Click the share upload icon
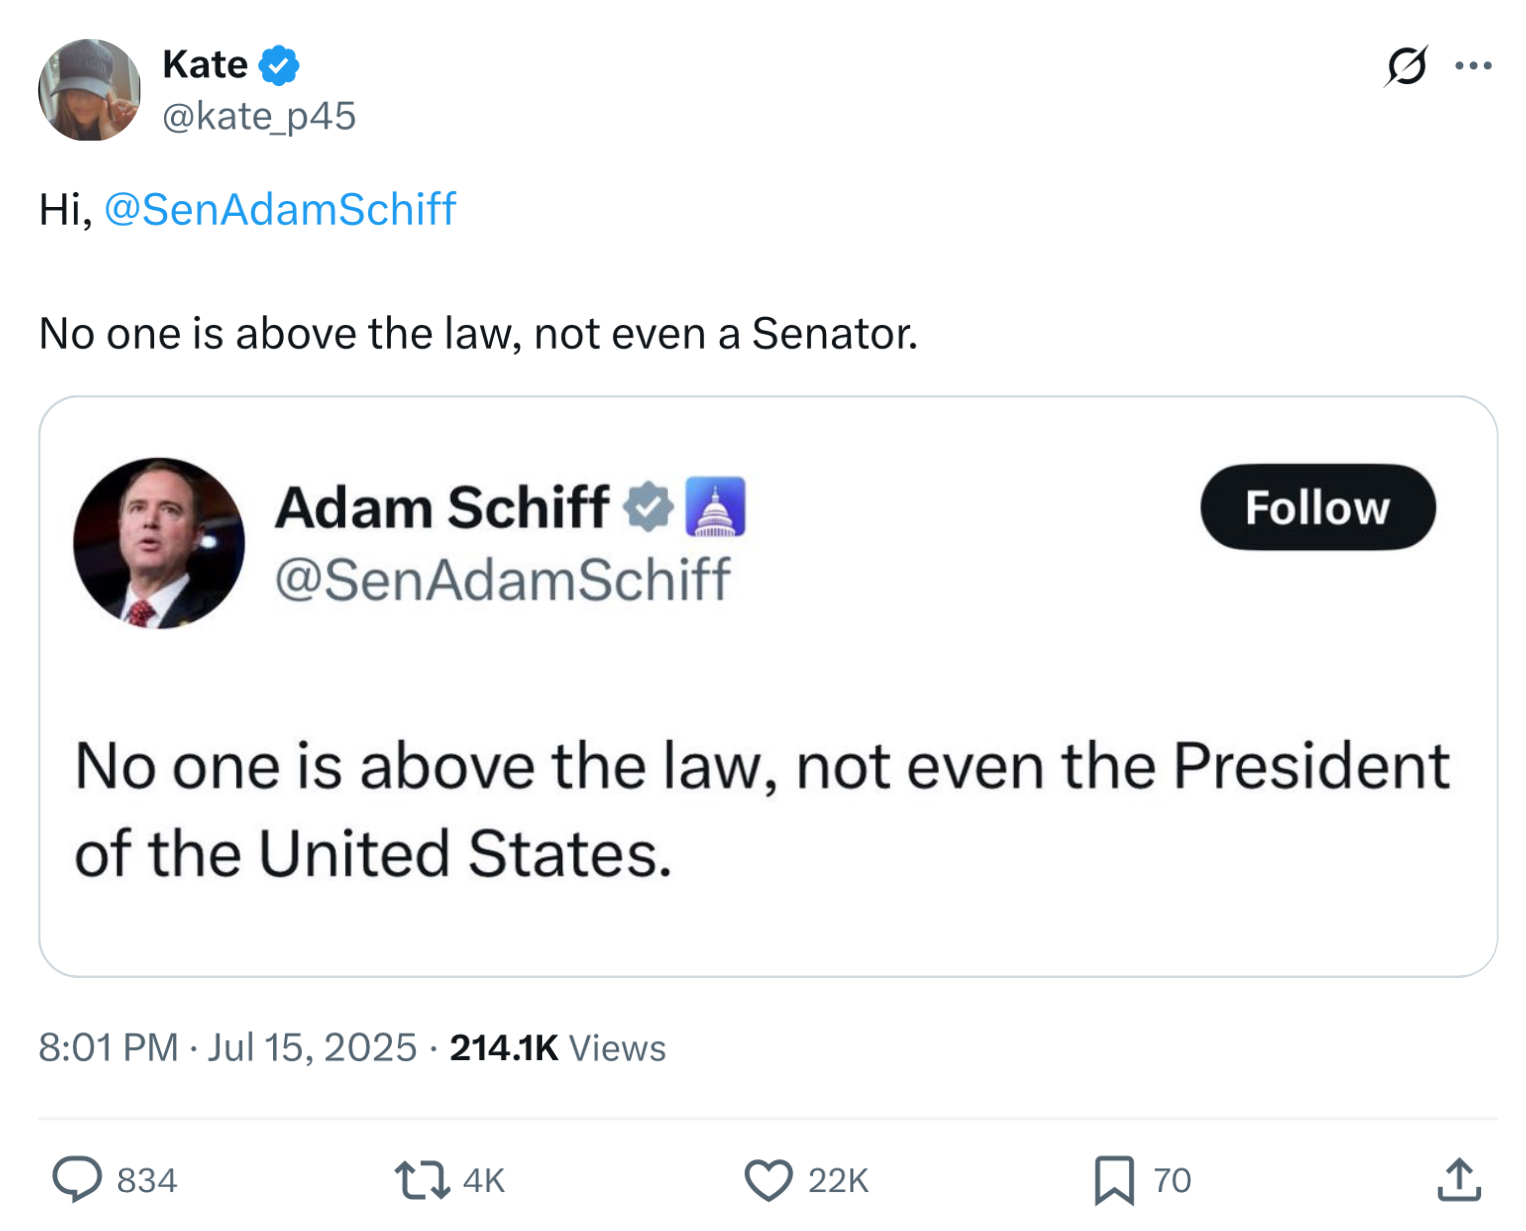The height and width of the screenshot is (1231, 1526). pyautogui.click(x=1459, y=1179)
